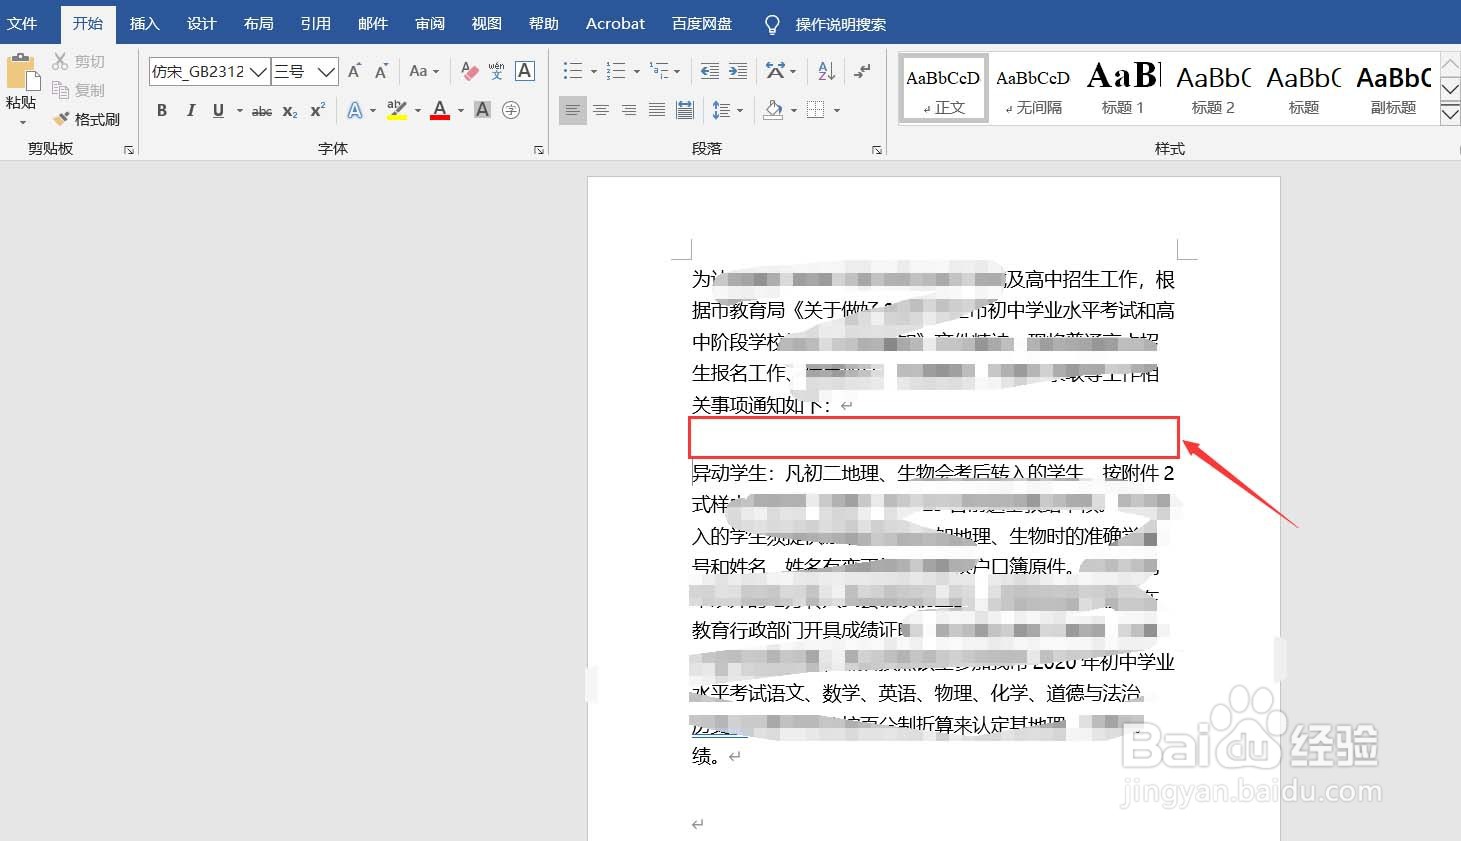Apply distributed alignment
The width and height of the screenshot is (1461, 841).
[685, 110]
